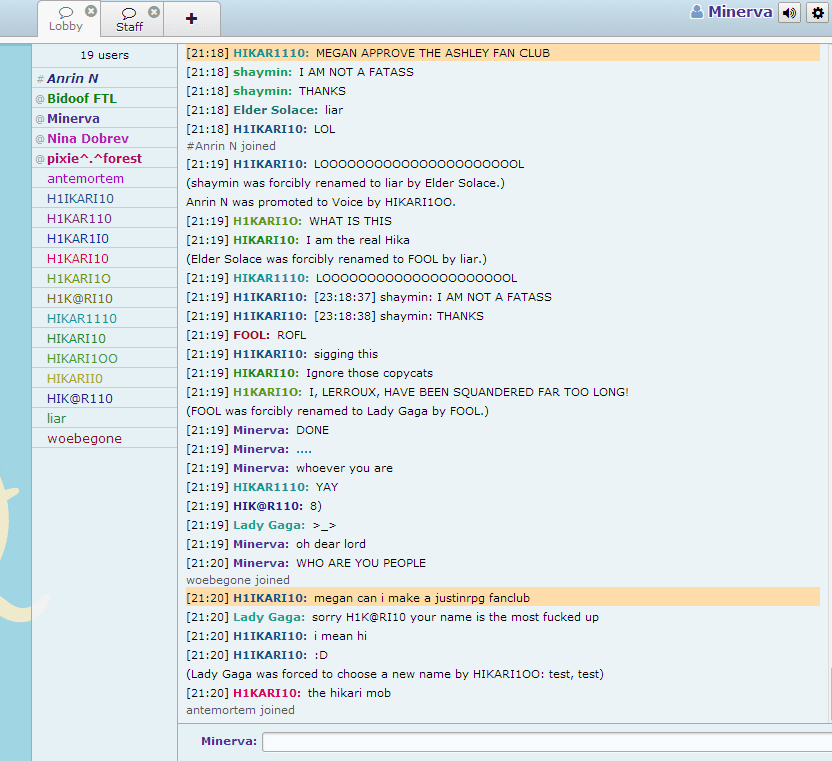
Task: Click the 'sigging this' message
Action: pos(346,354)
